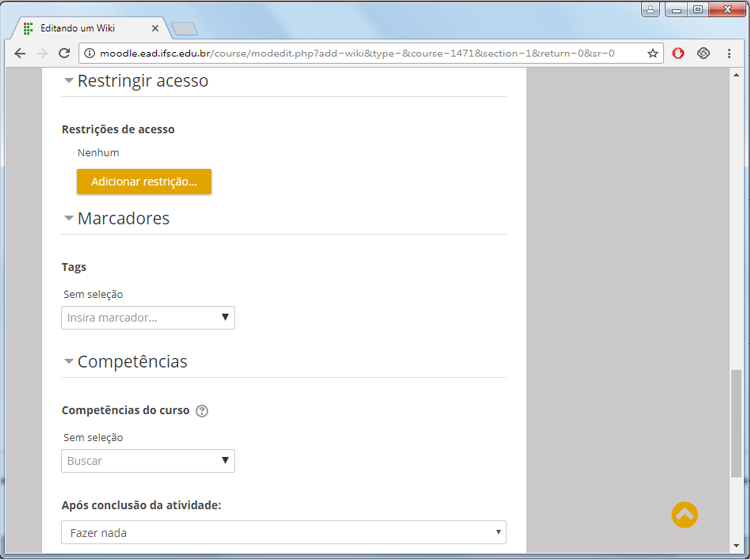The width and height of the screenshot is (750, 560).
Task: Click the vertical page scrollbar thumb
Action: [737, 430]
